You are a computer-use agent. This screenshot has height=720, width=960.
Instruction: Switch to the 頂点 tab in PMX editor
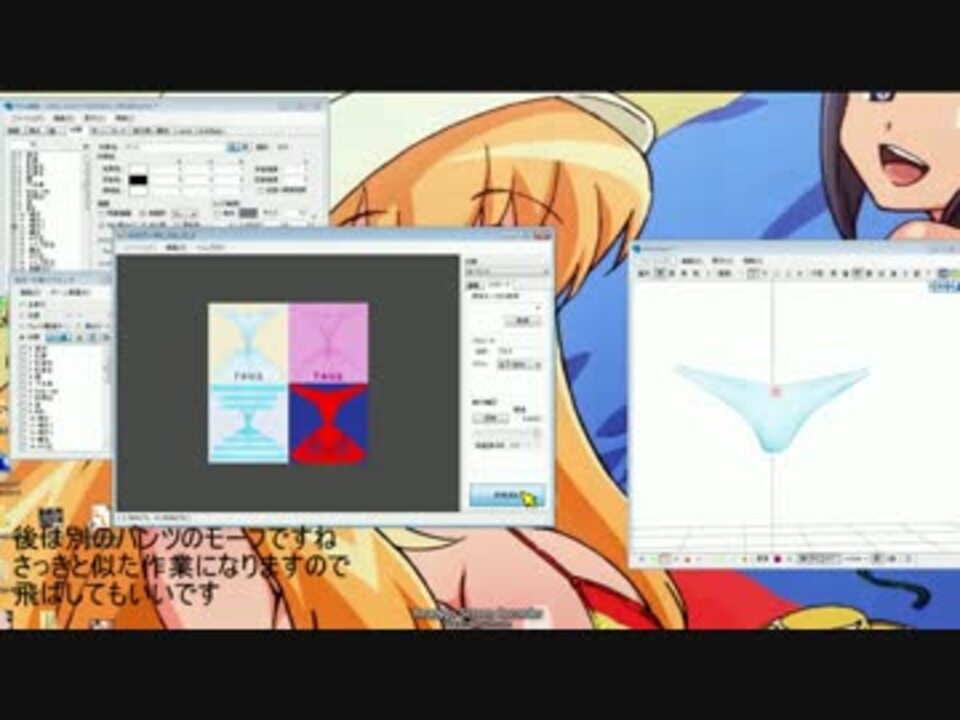34,131
